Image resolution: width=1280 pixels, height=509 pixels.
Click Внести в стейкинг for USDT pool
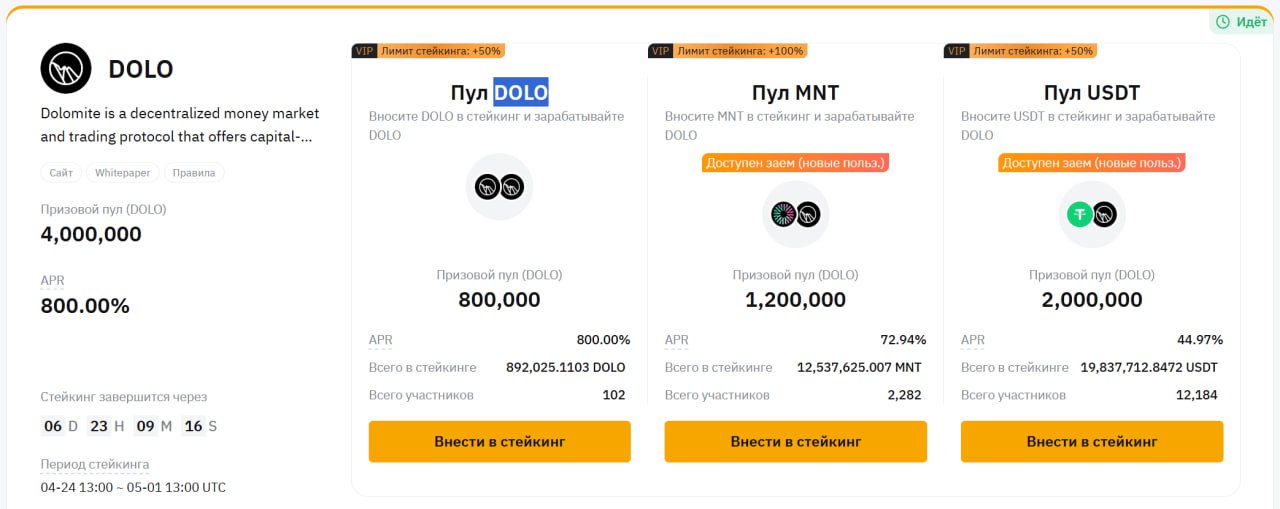pyautogui.click(x=1092, y=441)
